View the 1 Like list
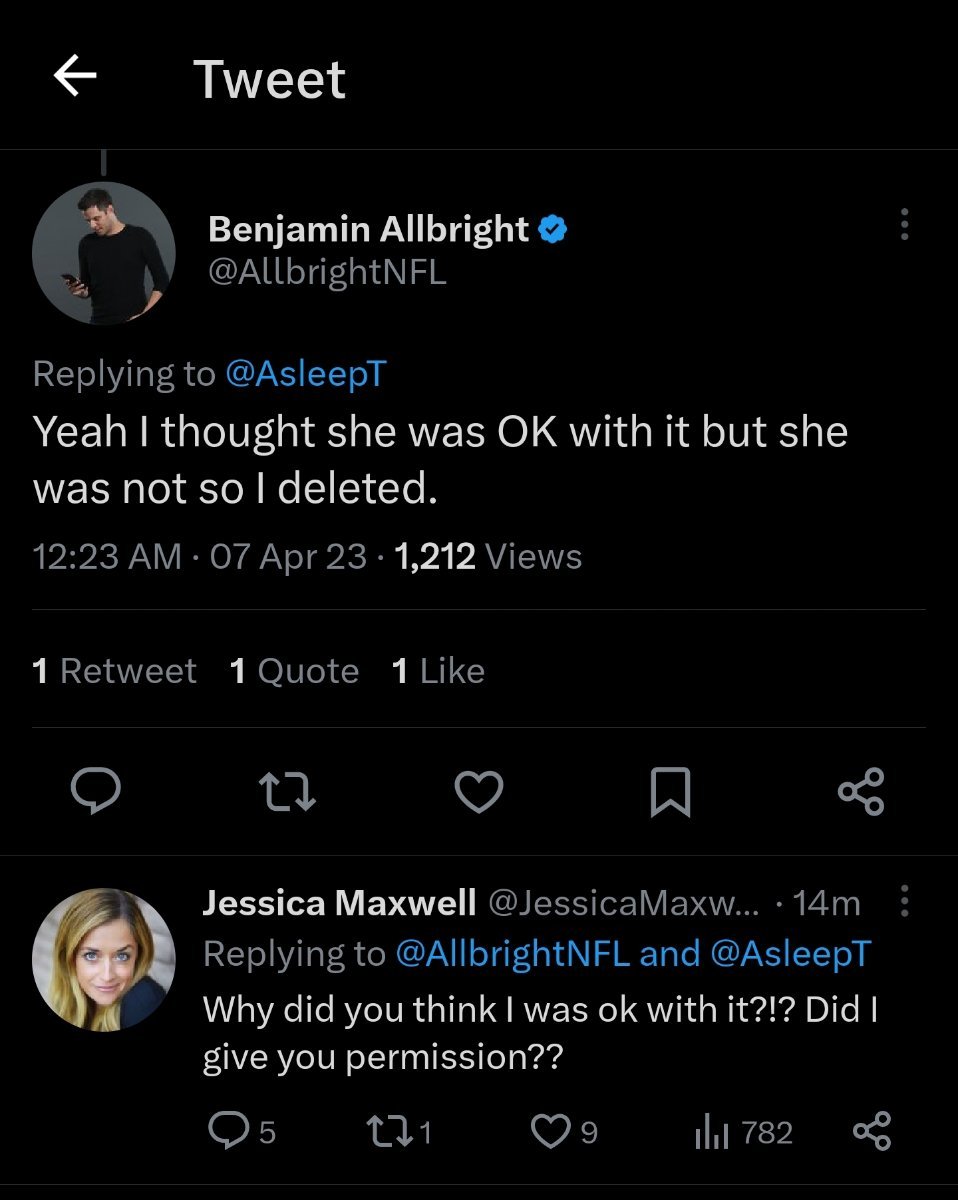 [x=438, y=671]
